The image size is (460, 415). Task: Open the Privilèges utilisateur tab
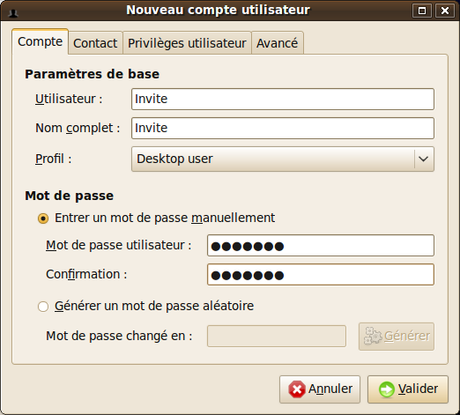click(x=187, y=43)
